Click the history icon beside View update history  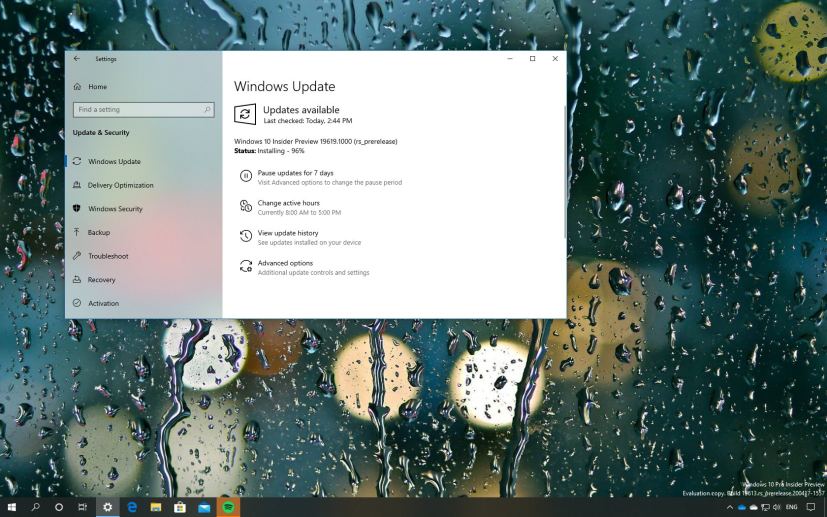tap(246, 236)
